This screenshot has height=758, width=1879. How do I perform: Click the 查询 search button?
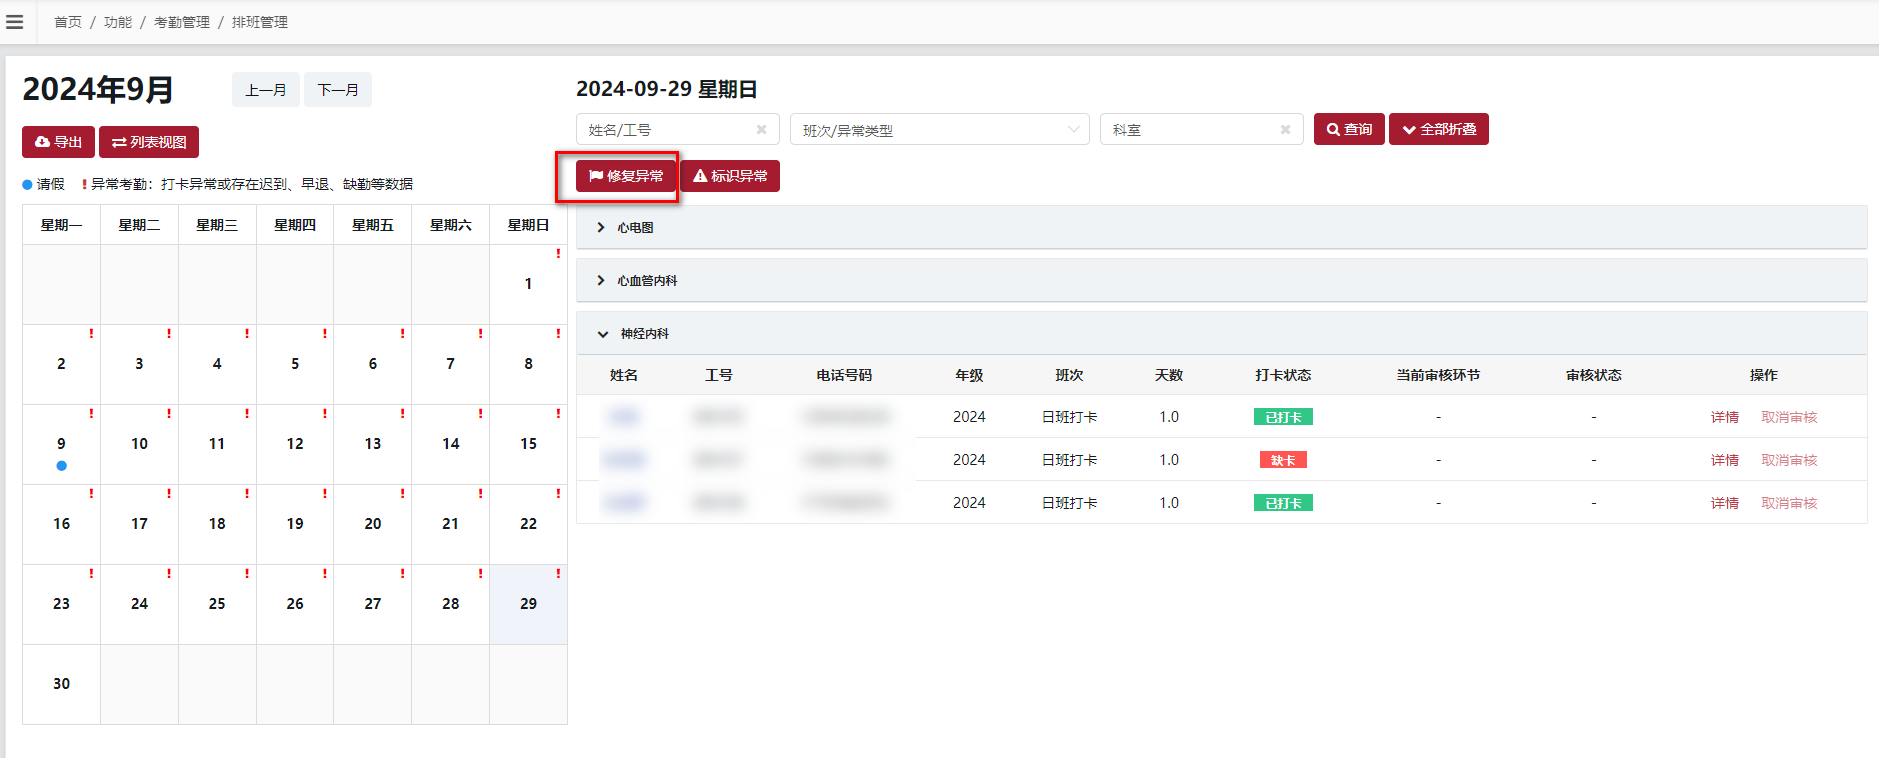pyautogui.click(x=1349, y=129)
